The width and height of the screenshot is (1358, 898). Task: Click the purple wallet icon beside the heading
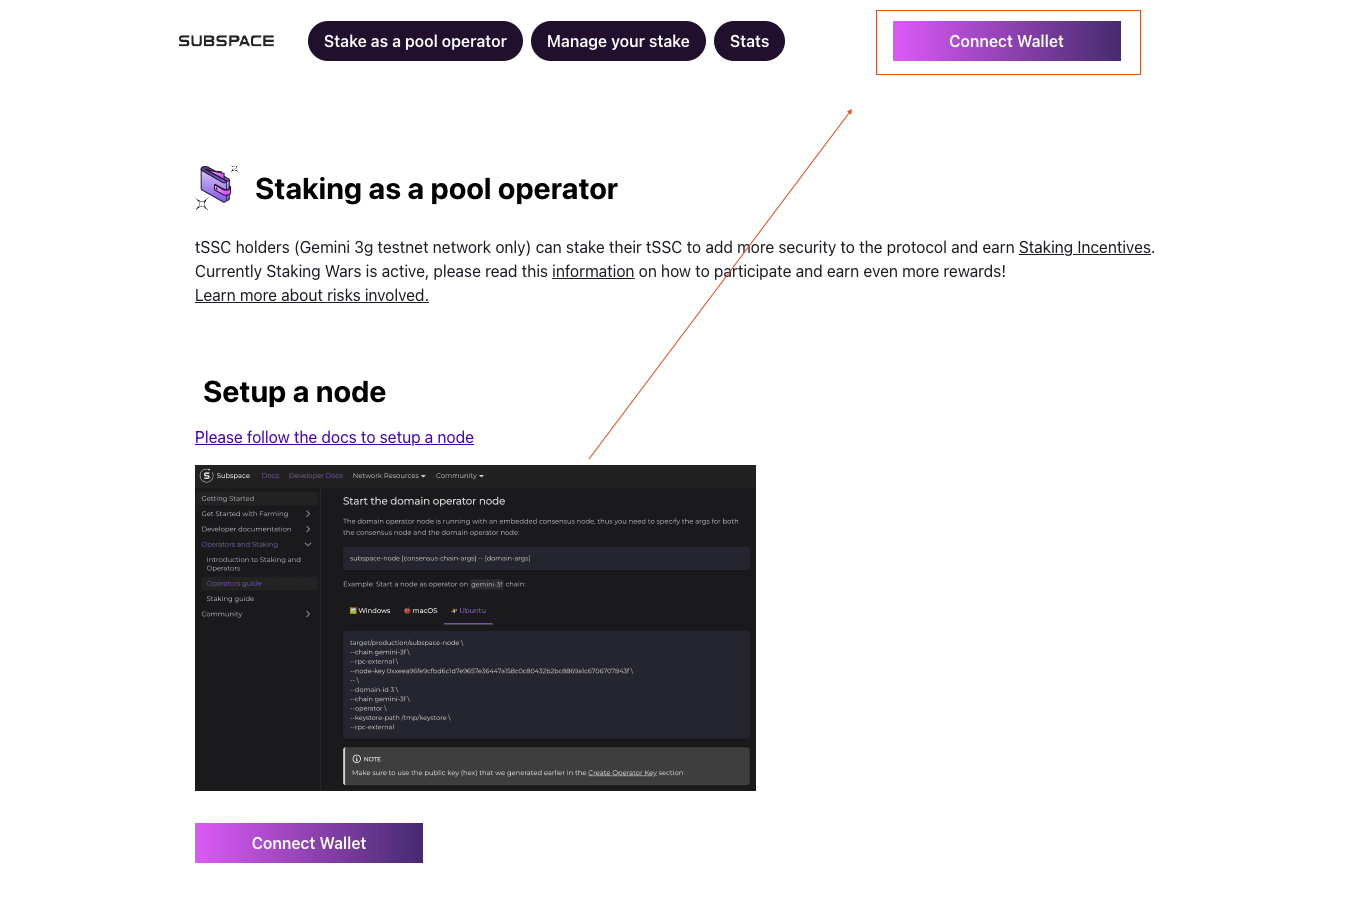point(217,187)
